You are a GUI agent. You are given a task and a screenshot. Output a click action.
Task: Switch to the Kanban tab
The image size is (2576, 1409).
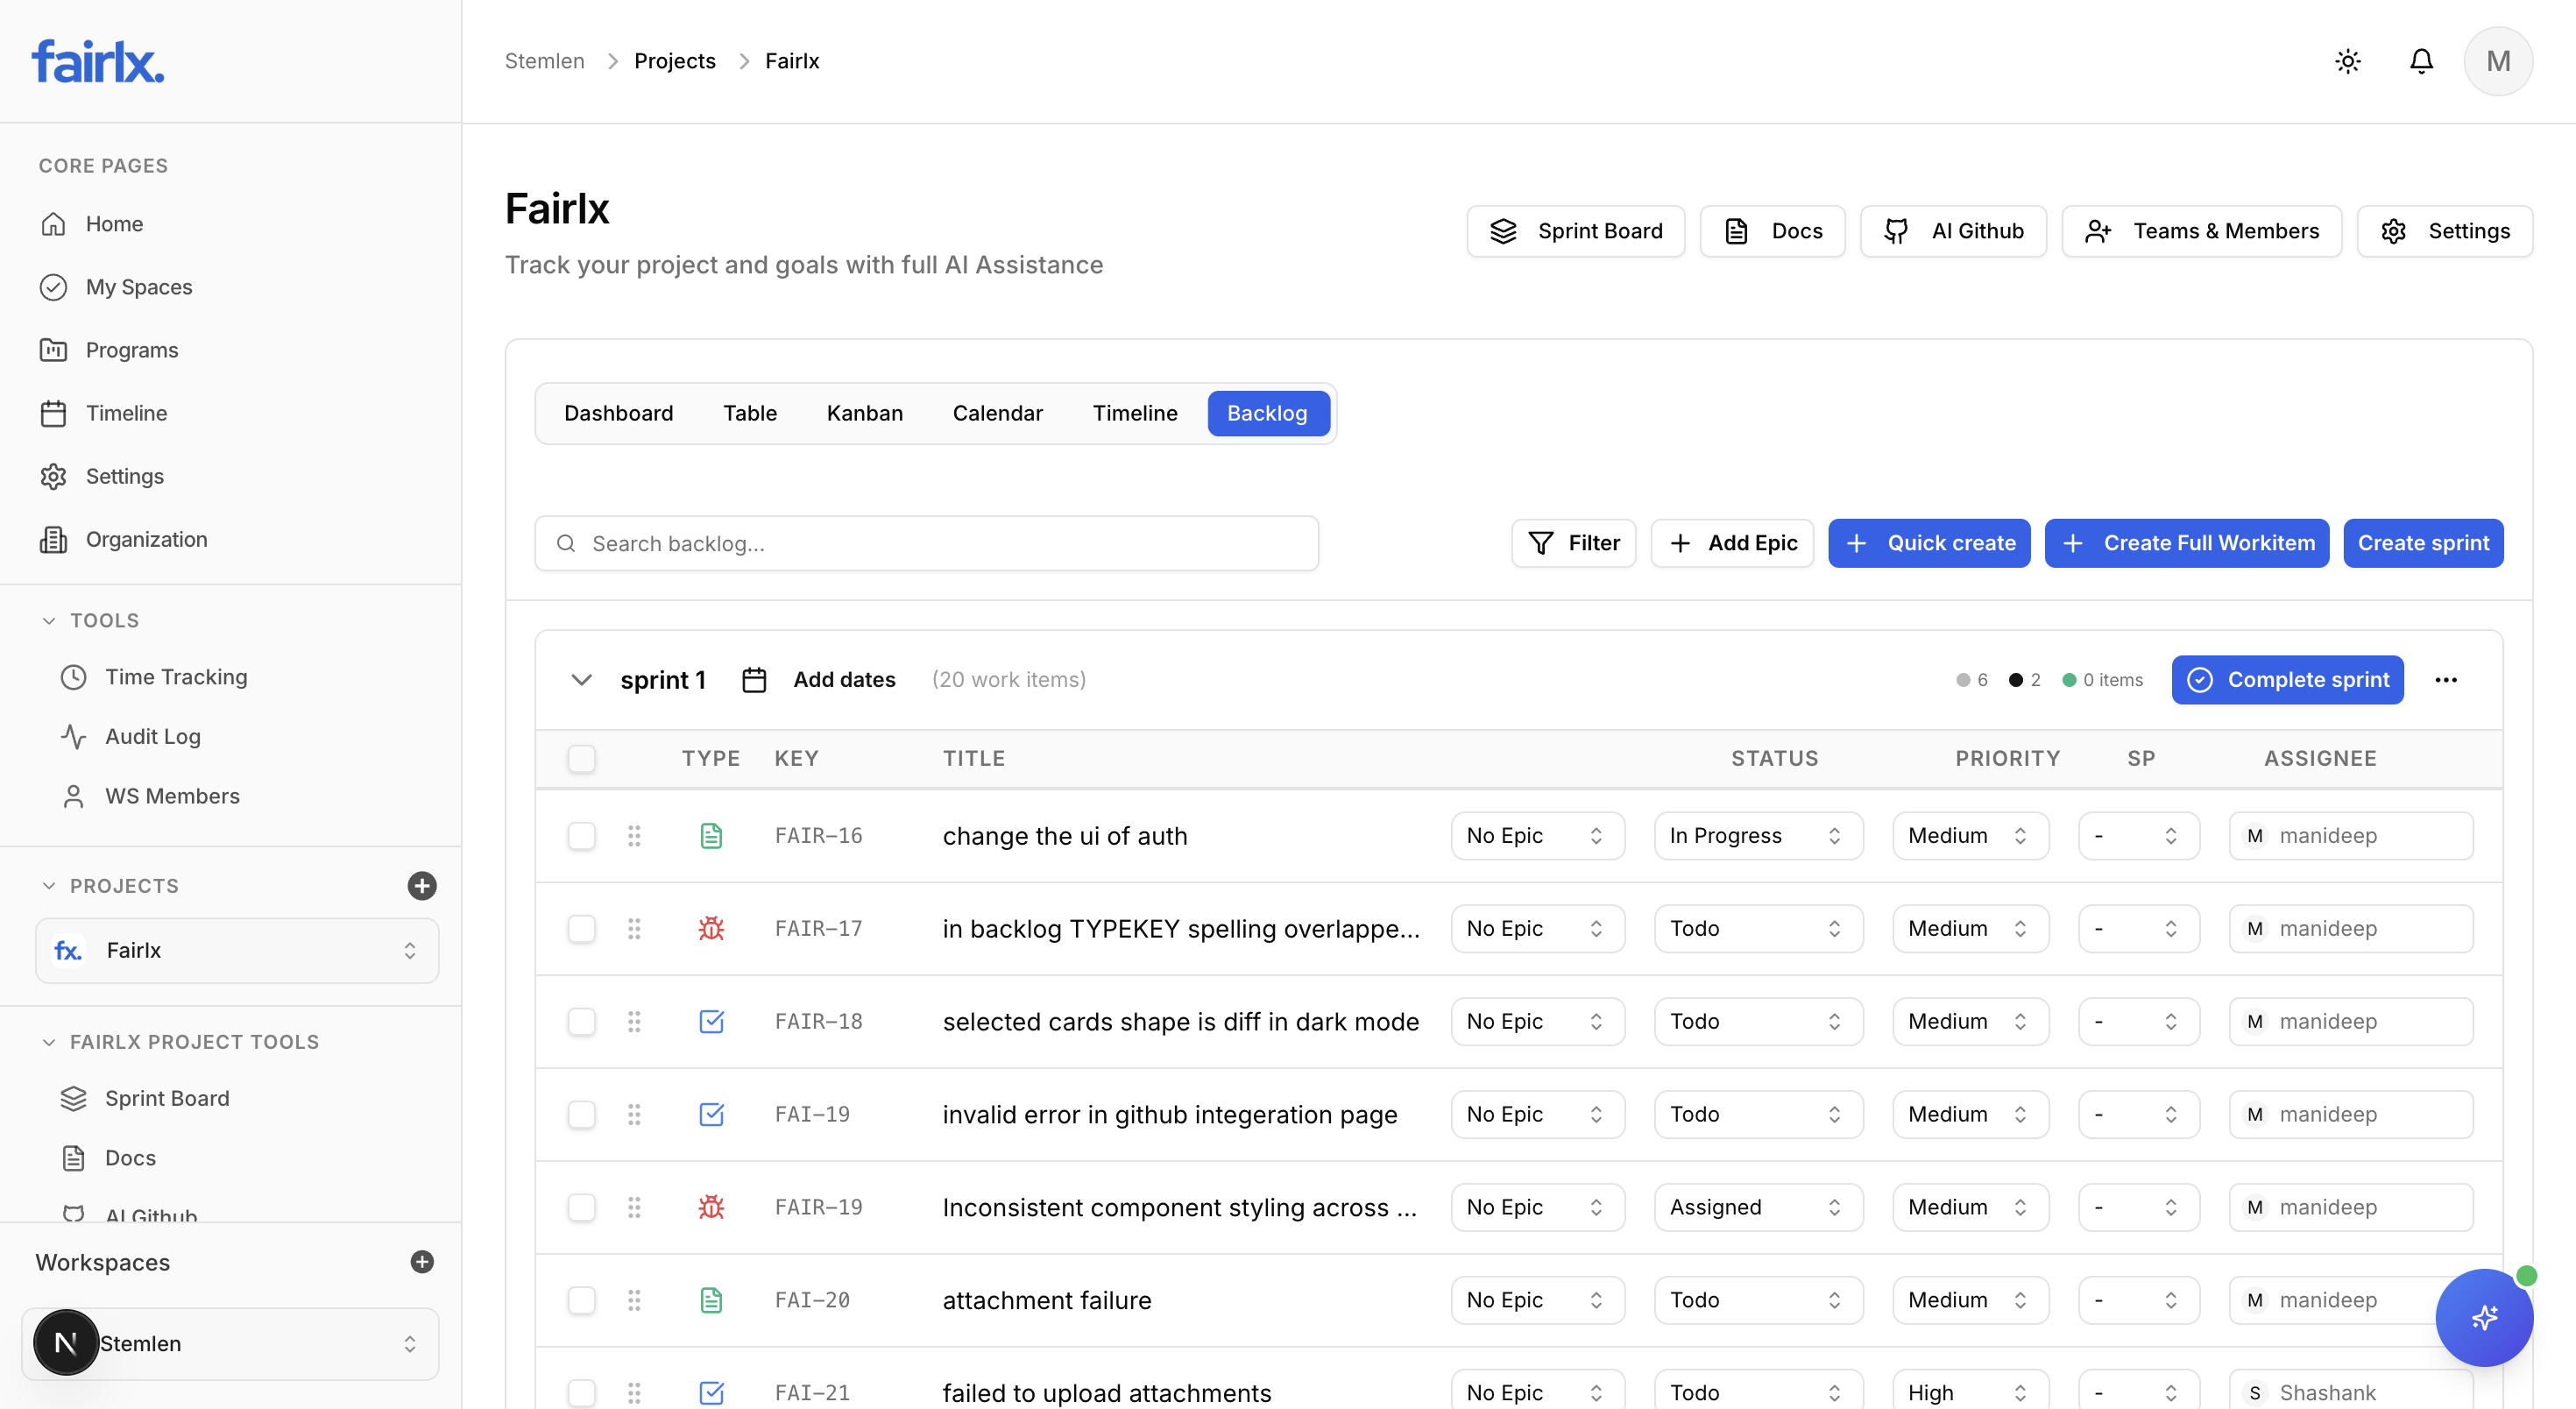[864, 414]
